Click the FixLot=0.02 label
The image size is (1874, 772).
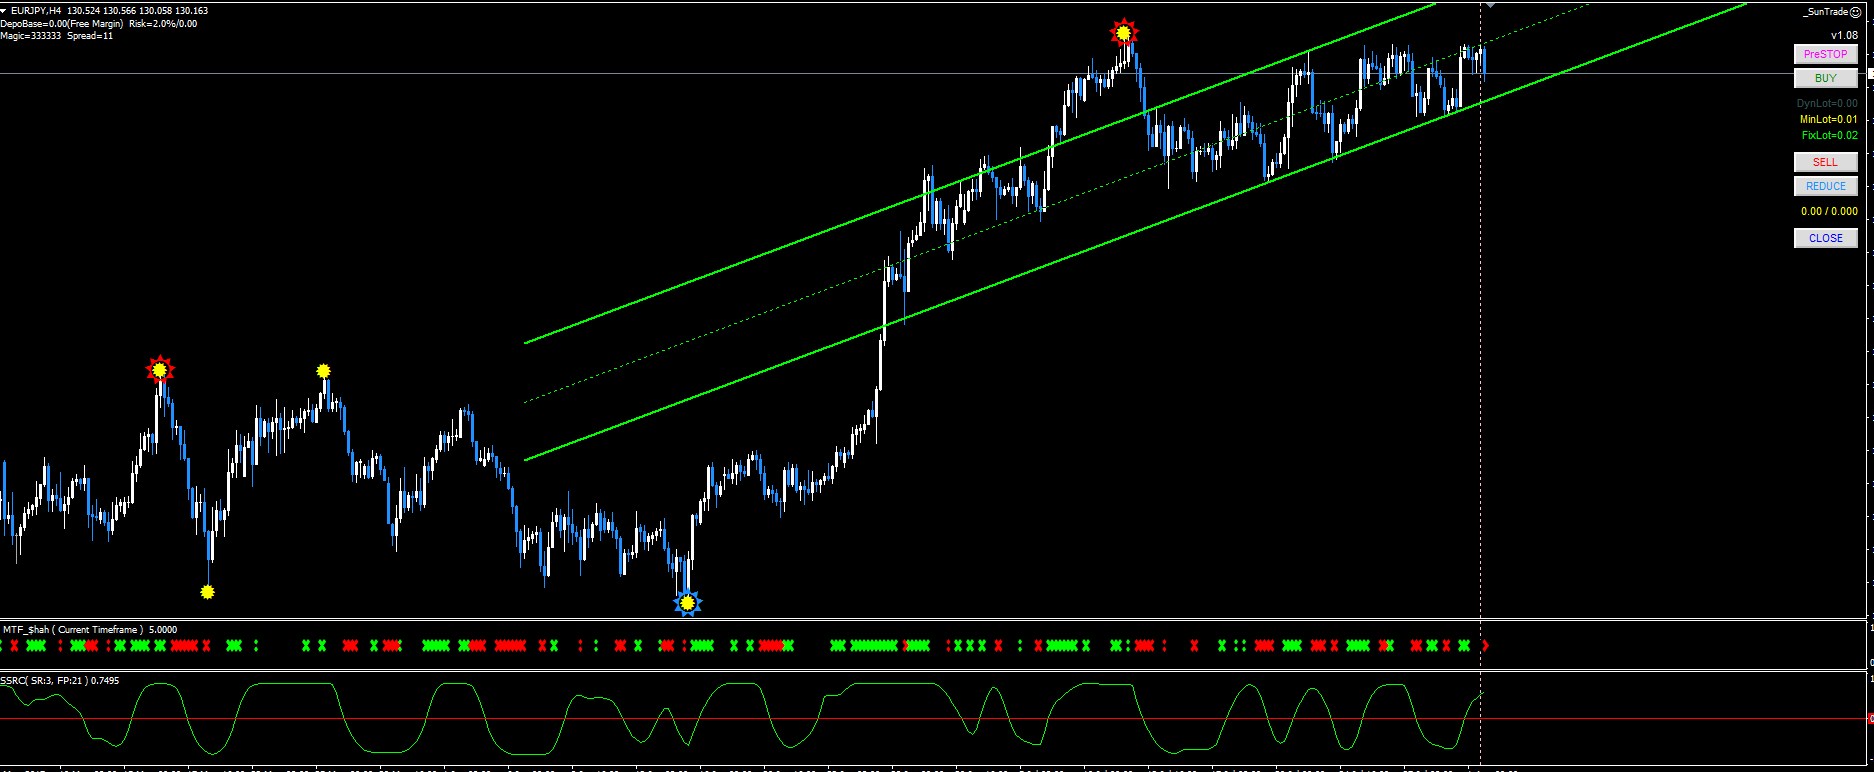[x=1830, y=135]
